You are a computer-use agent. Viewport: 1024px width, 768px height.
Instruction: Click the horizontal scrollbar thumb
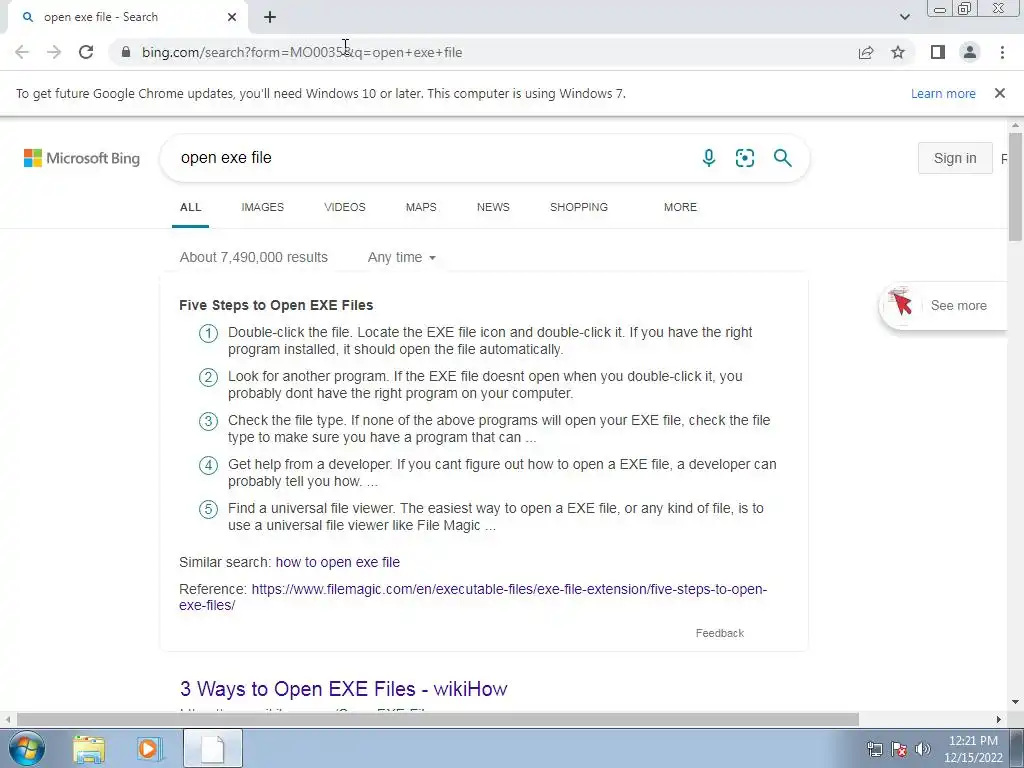438,719
